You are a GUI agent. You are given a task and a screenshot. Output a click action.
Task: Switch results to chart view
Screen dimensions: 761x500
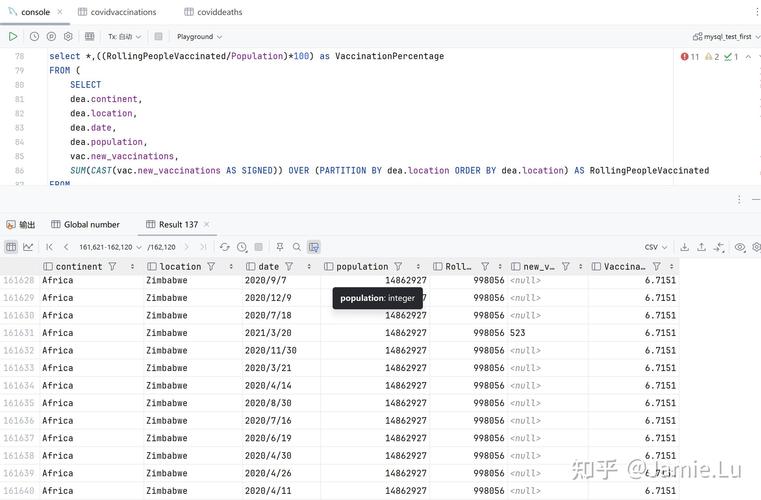tap(28, 247)
